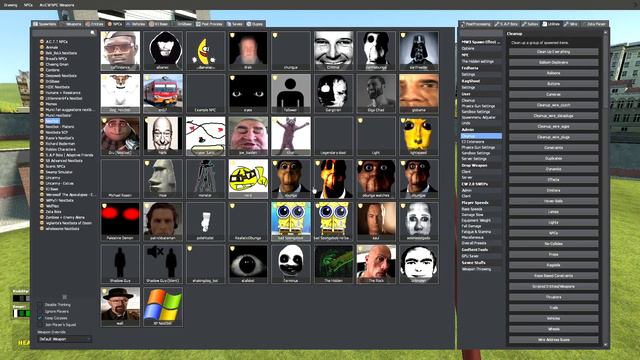Viewport: 640px width, 360px height.
Task: Click the Balloons cleanup button
Action: (553, 73)
